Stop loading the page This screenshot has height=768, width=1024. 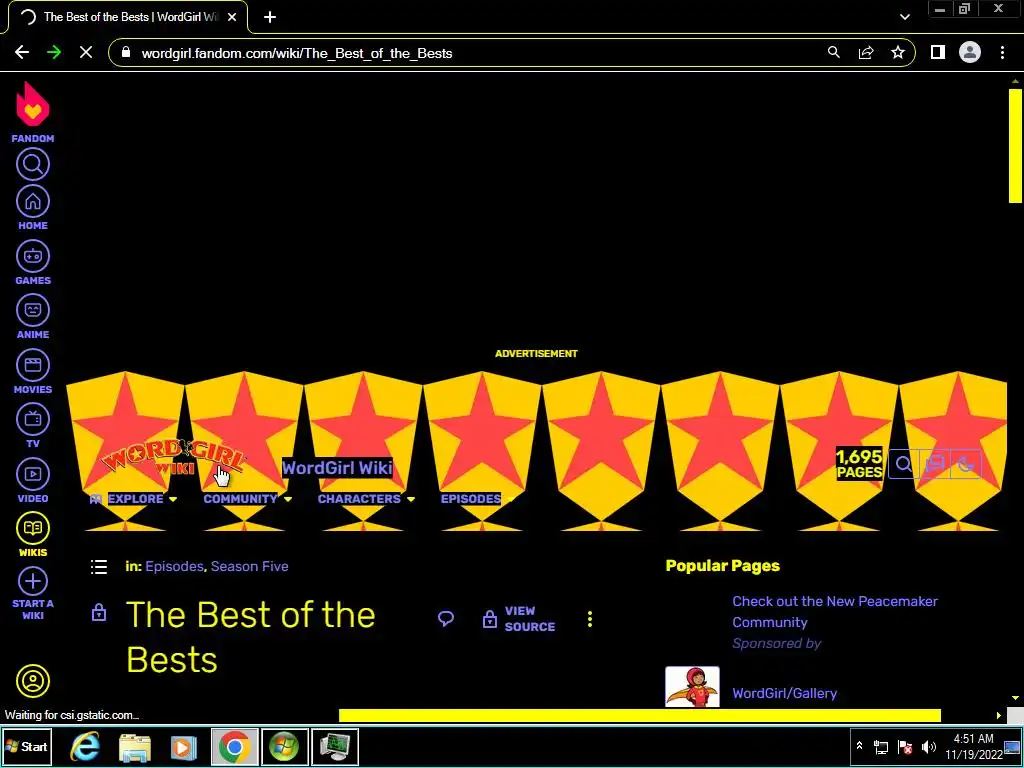(x=86, y=53)
